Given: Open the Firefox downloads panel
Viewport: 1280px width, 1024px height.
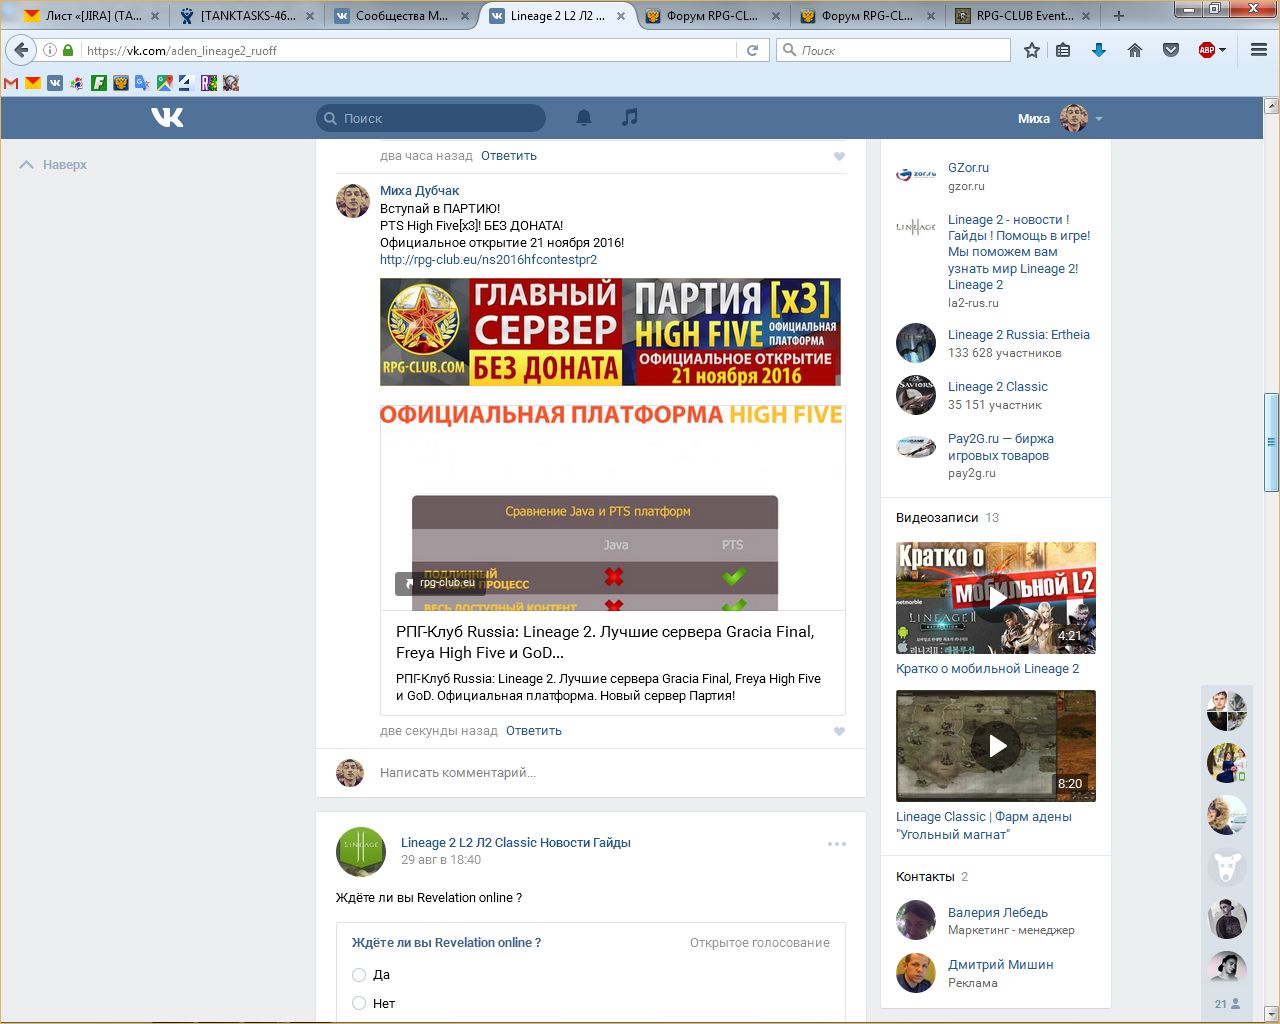Looking at the screenshot, I should pos(1099,50).
